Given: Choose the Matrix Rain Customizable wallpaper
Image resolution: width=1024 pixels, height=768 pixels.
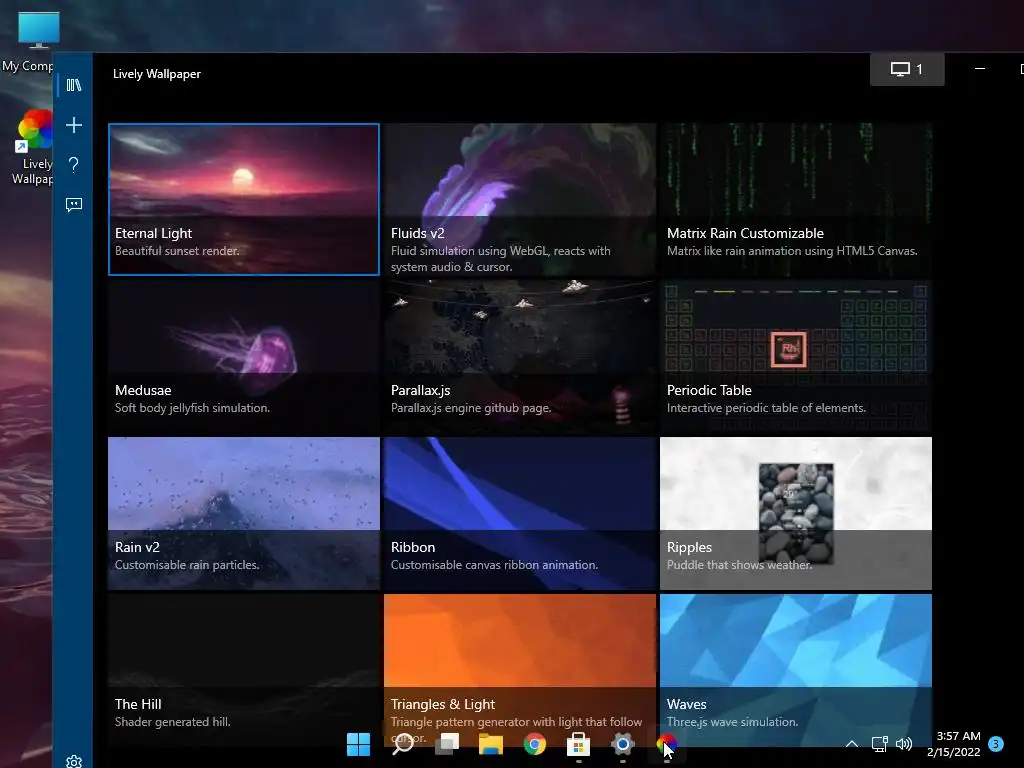Looking at the screenshot, I should (x=795, y=199).
